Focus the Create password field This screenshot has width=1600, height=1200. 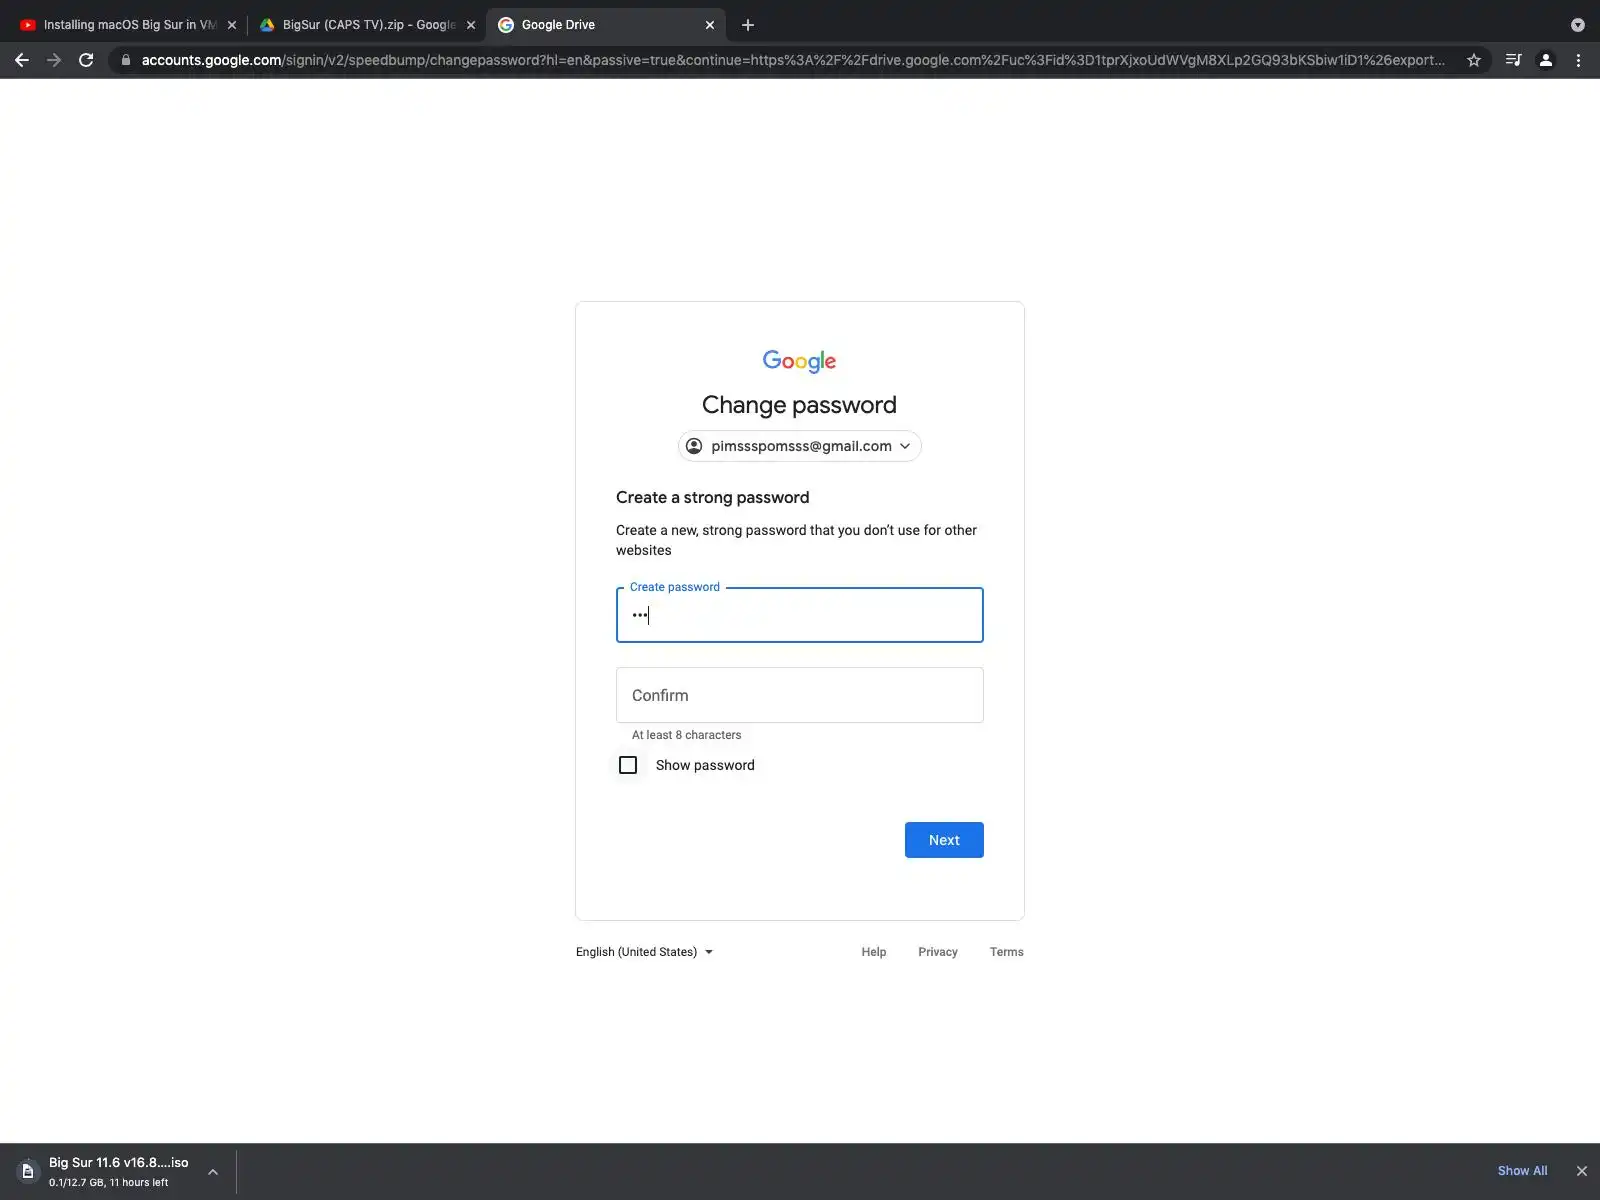[800, 615]
